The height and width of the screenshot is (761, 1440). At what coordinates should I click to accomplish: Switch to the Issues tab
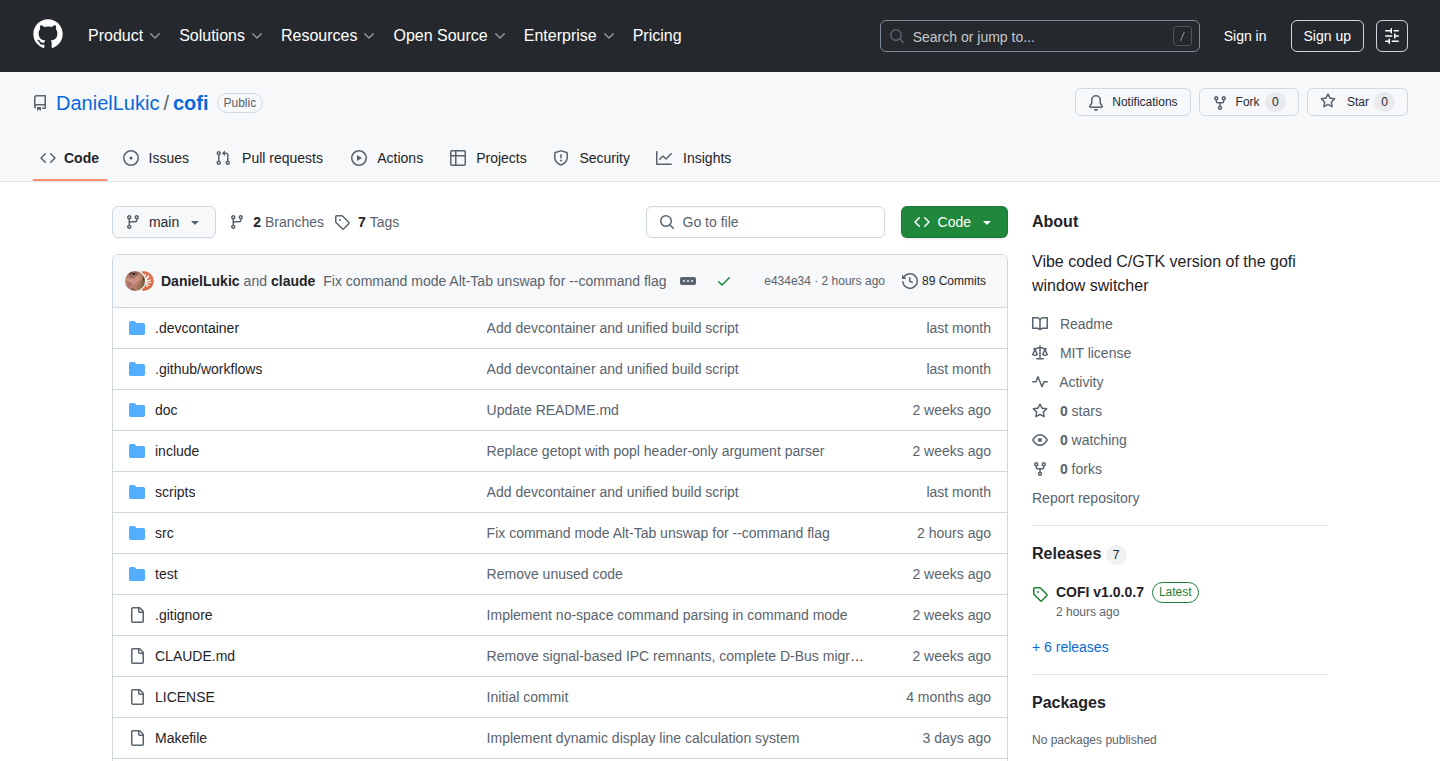(156, 158)
